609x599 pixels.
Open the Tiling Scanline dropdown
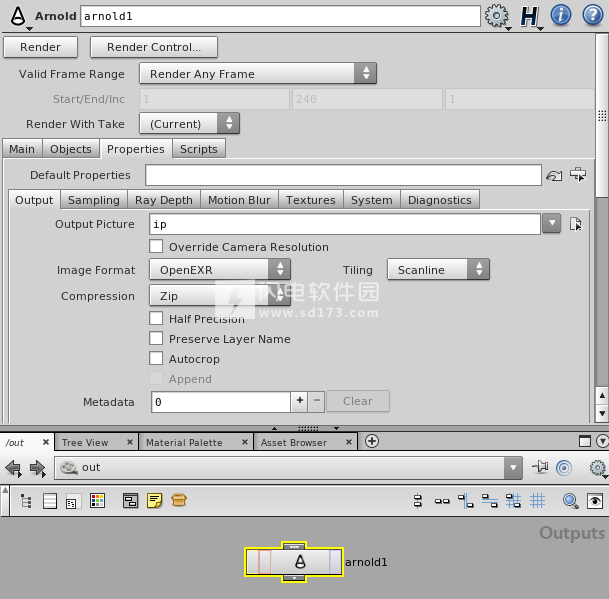(438, 270)
